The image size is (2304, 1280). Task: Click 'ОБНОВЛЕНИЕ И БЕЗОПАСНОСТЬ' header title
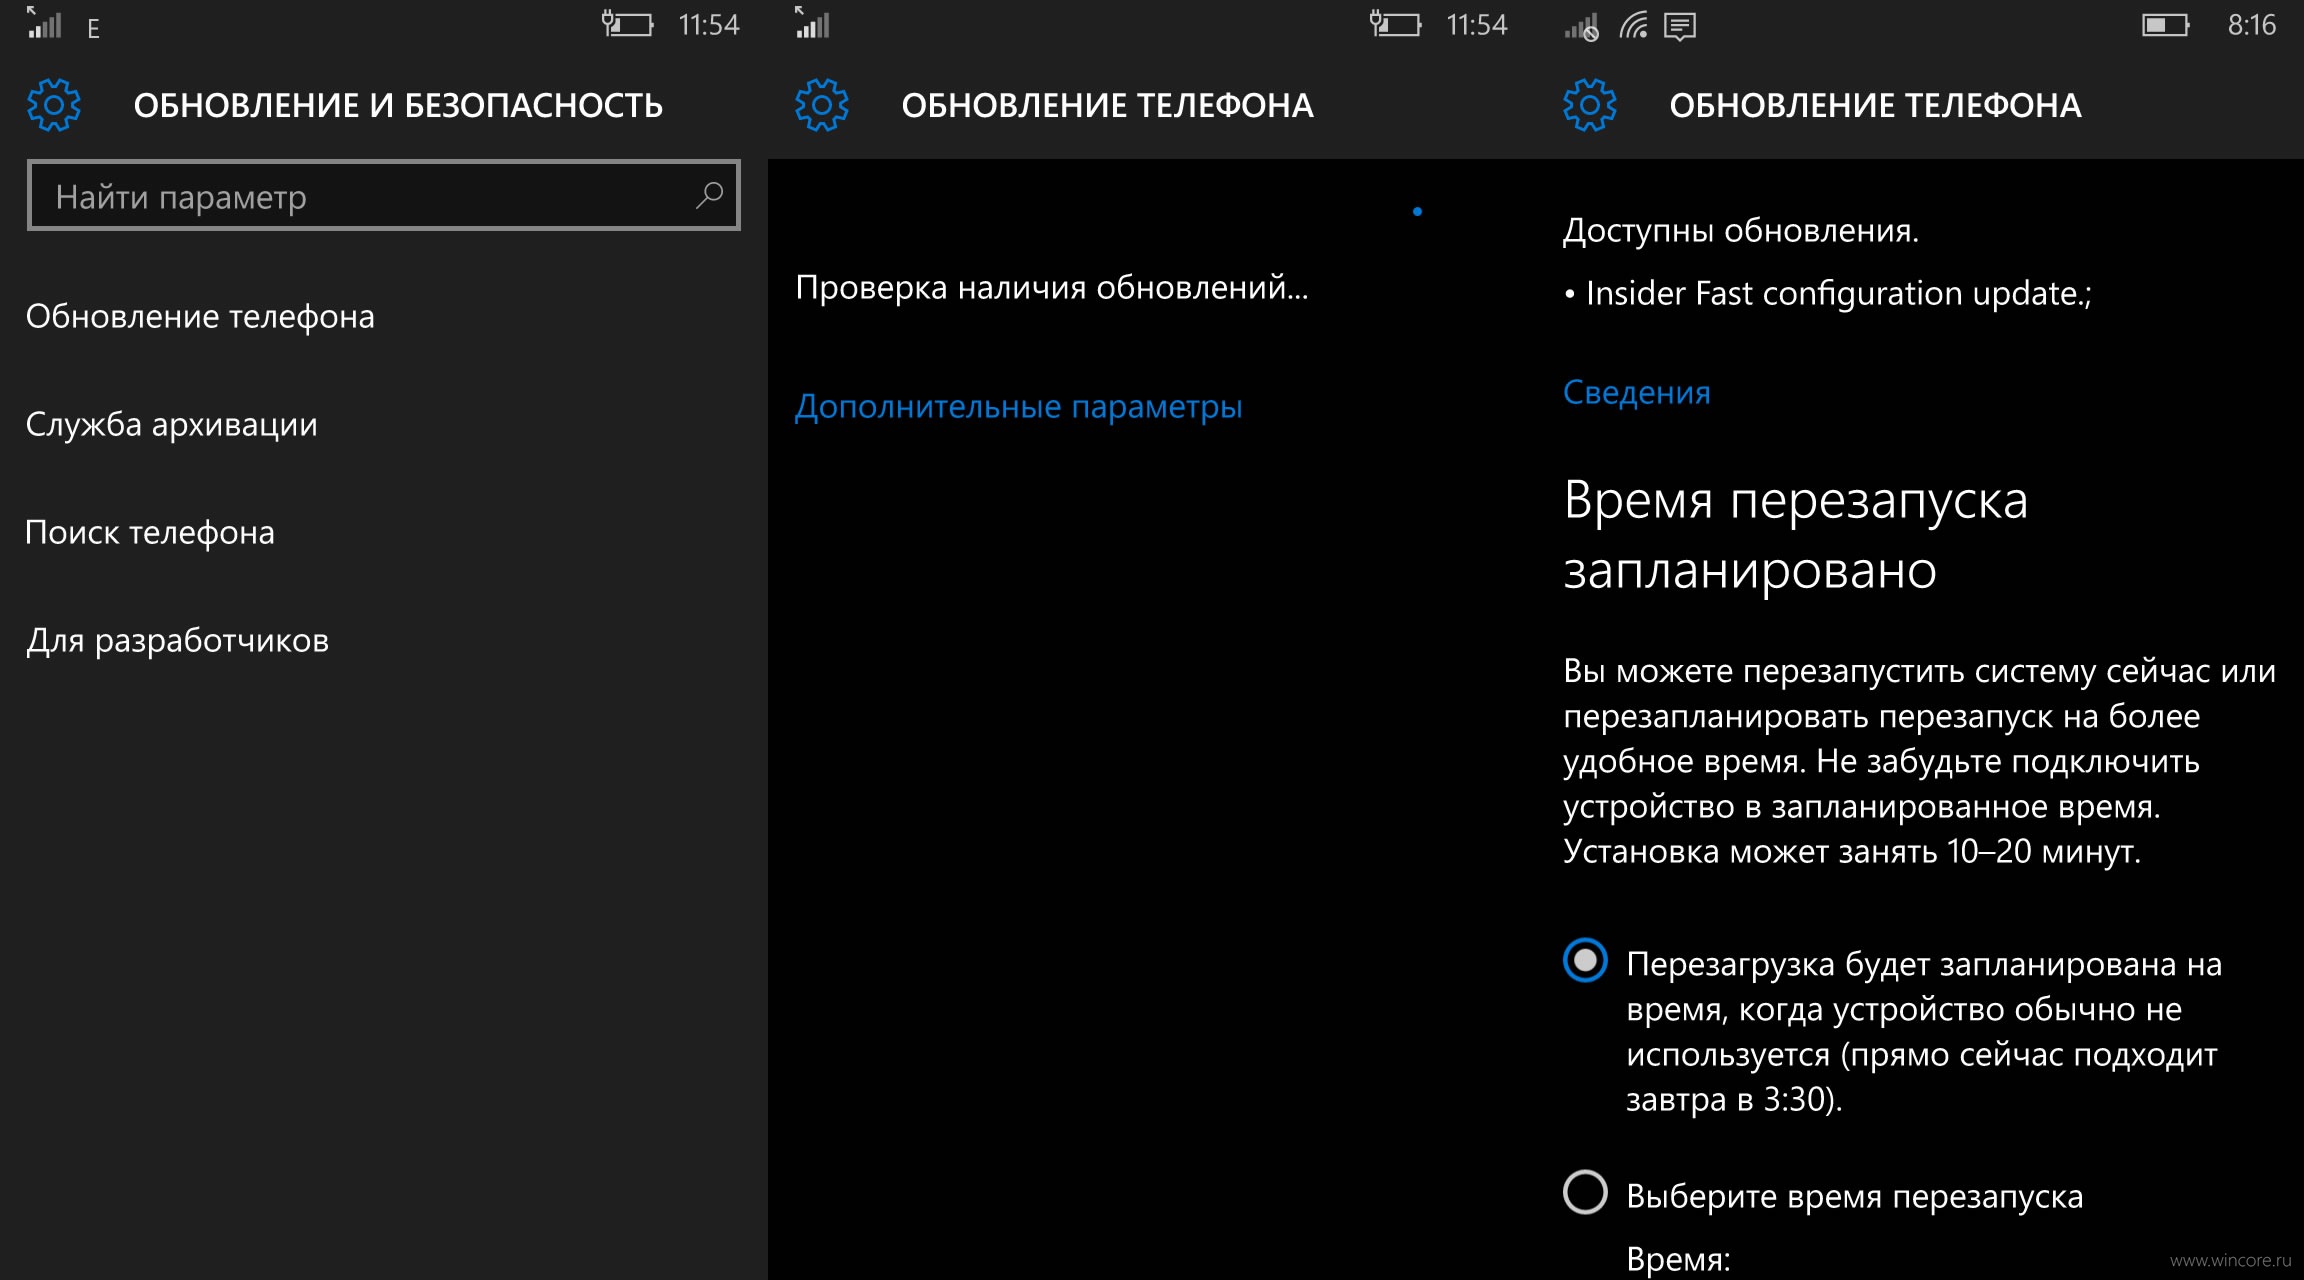coord(398,105)
